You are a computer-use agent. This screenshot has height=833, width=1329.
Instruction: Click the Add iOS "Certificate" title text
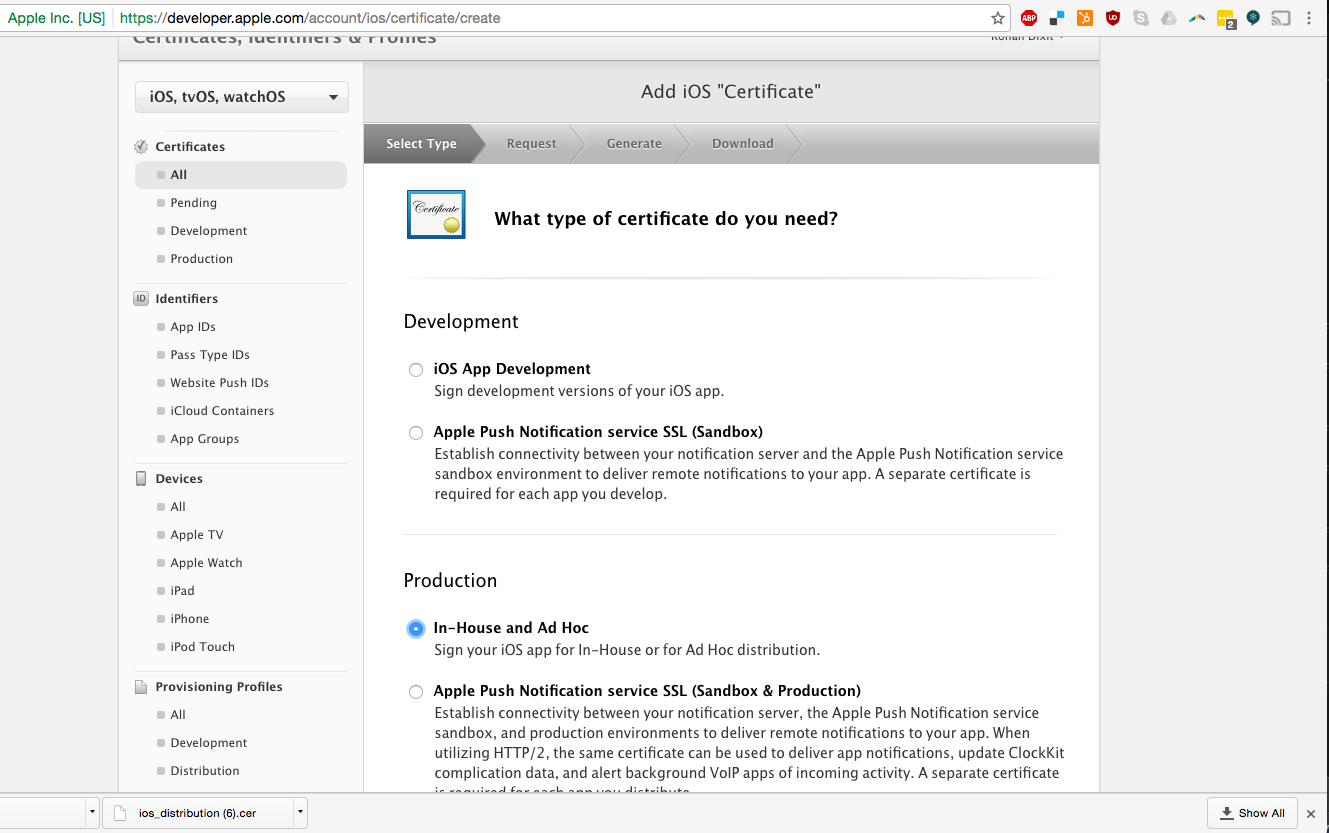point(731,92)
